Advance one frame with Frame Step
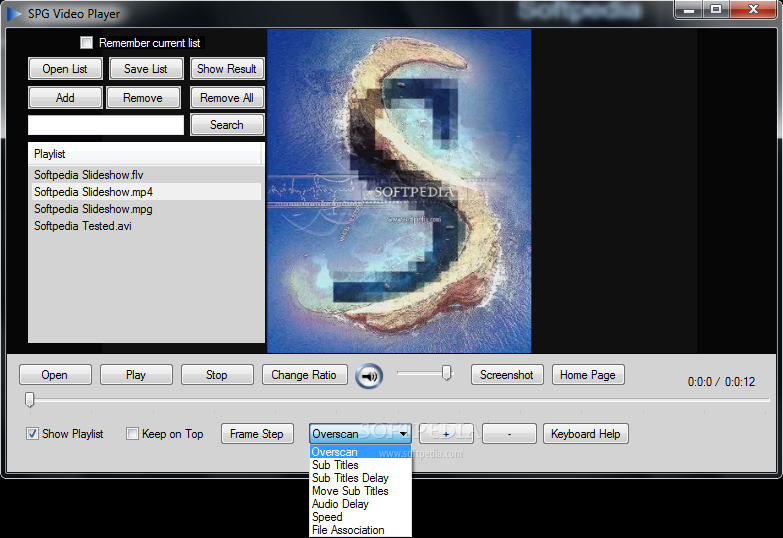This screenshot has height=538, width=783. tap(257, 434)
